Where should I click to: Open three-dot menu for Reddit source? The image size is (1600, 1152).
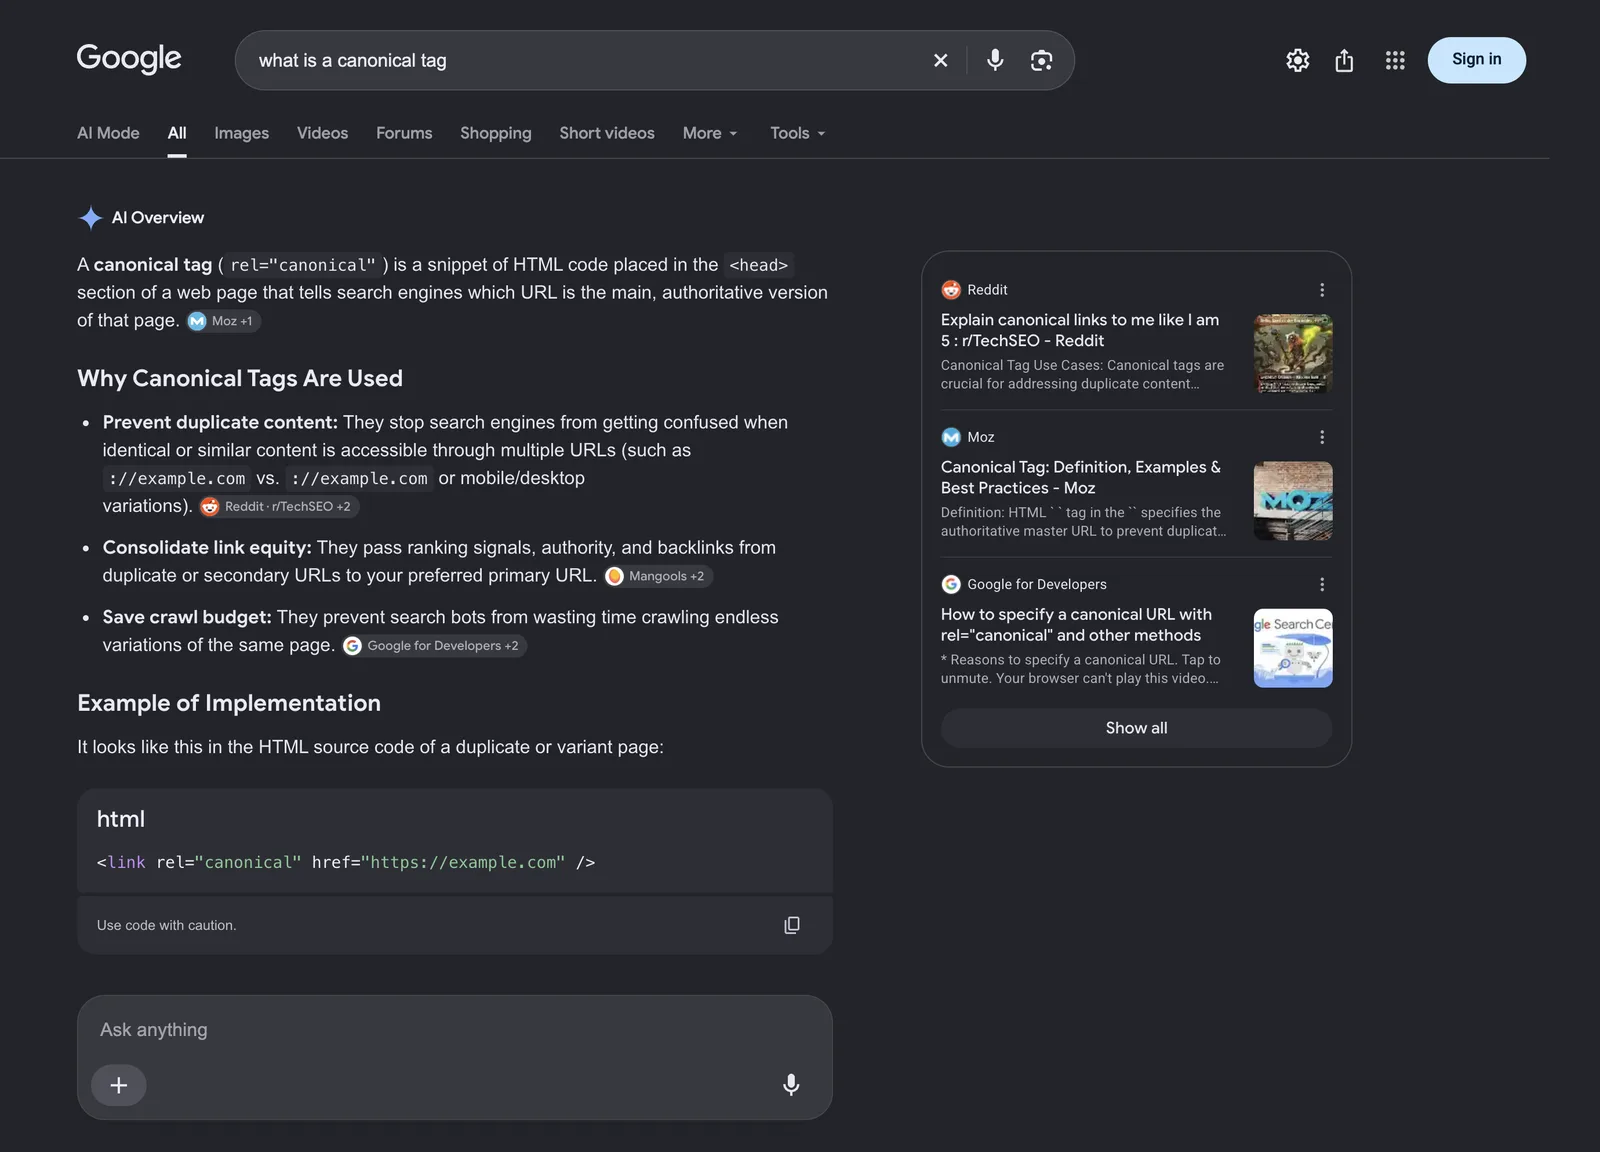click(1322, 290)
